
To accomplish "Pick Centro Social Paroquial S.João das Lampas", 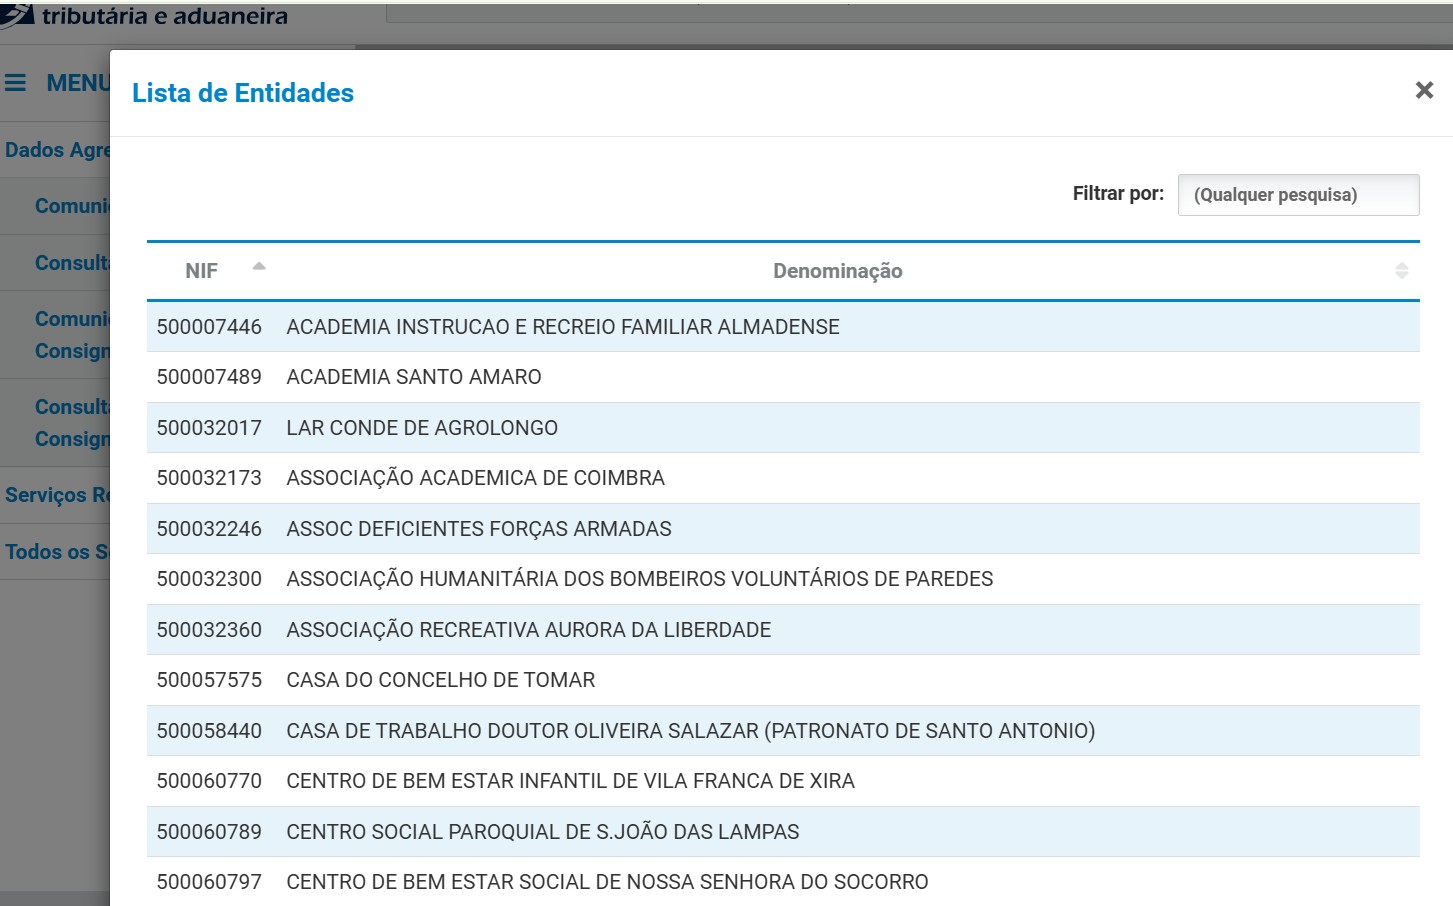I will [542, 832].
